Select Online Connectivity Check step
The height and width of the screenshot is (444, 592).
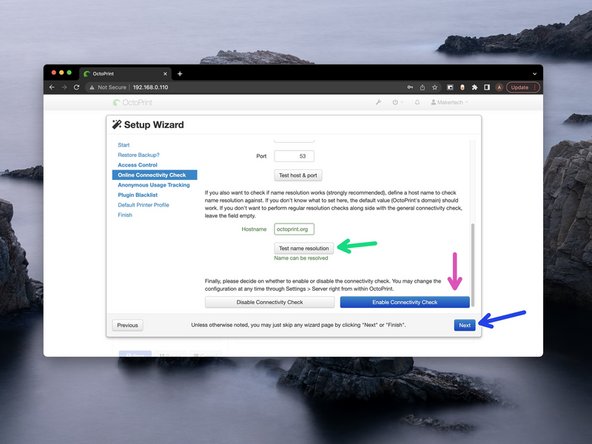coord(154,175)
